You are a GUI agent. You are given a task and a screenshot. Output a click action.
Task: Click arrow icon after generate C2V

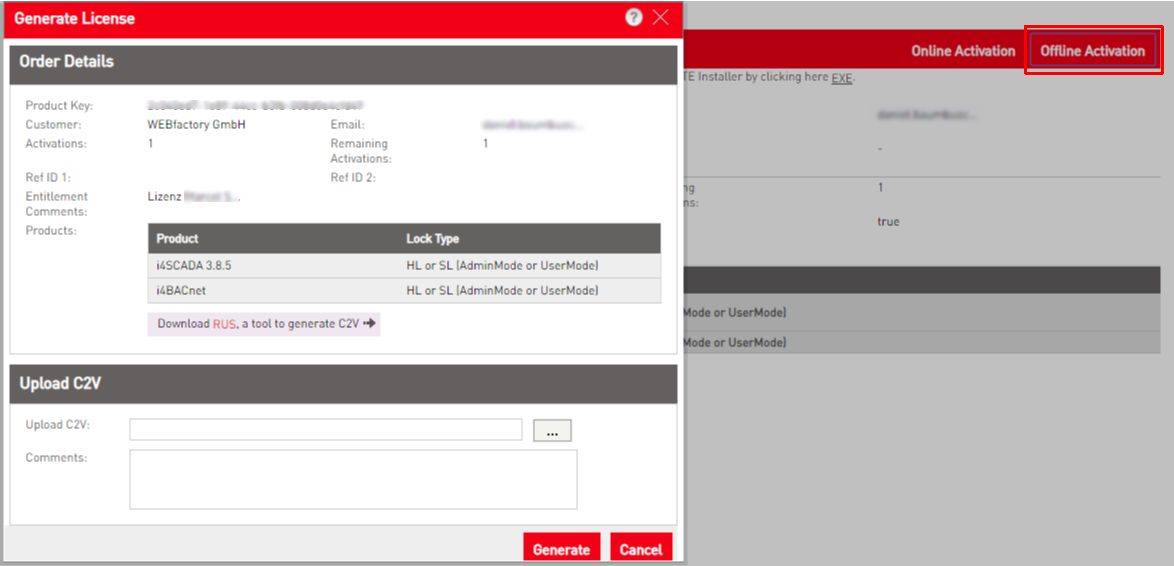click(x=369, y=323)
